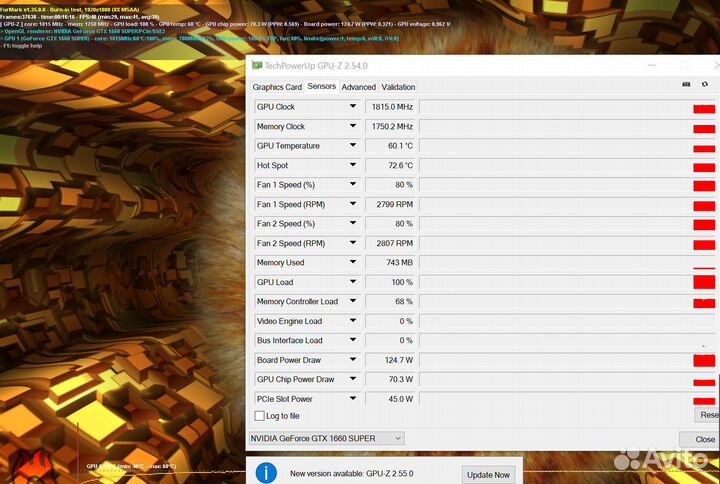720x484 pixels.
Task: Expand the Fan 1 Speed (RPM) dropdown
Action: [x=353, y=204]
